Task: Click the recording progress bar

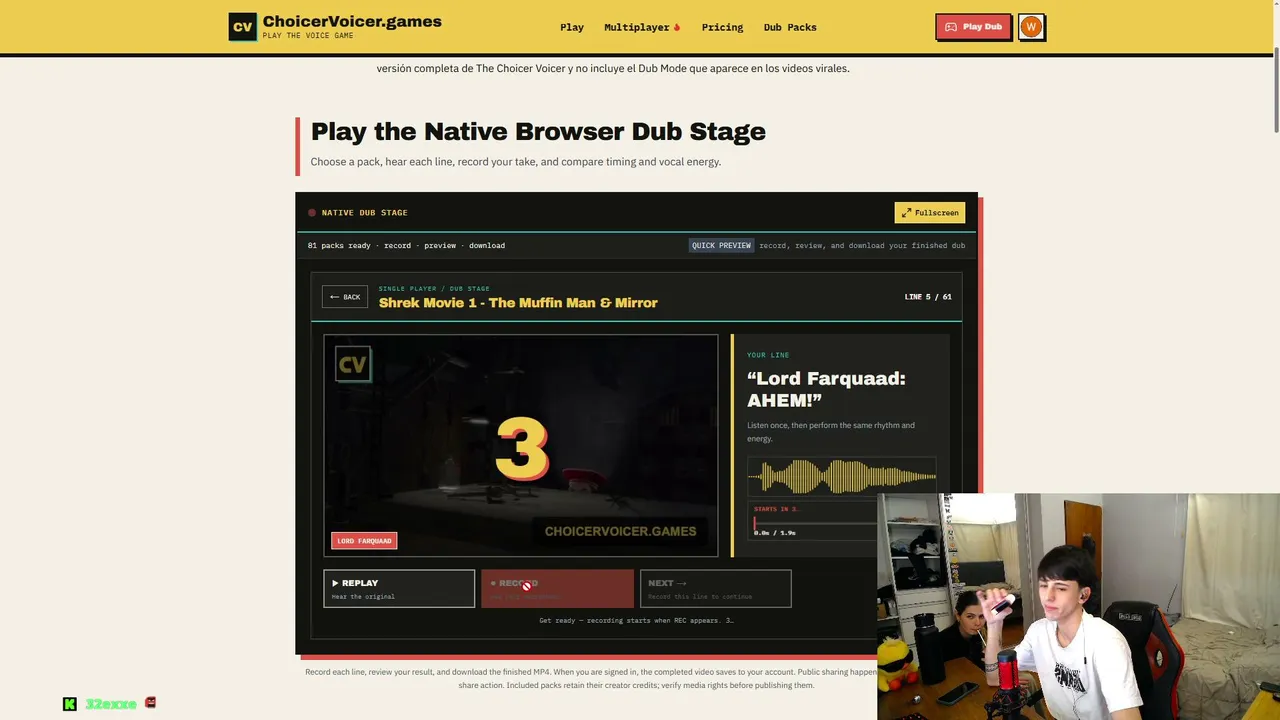Action: click(815, 522)
